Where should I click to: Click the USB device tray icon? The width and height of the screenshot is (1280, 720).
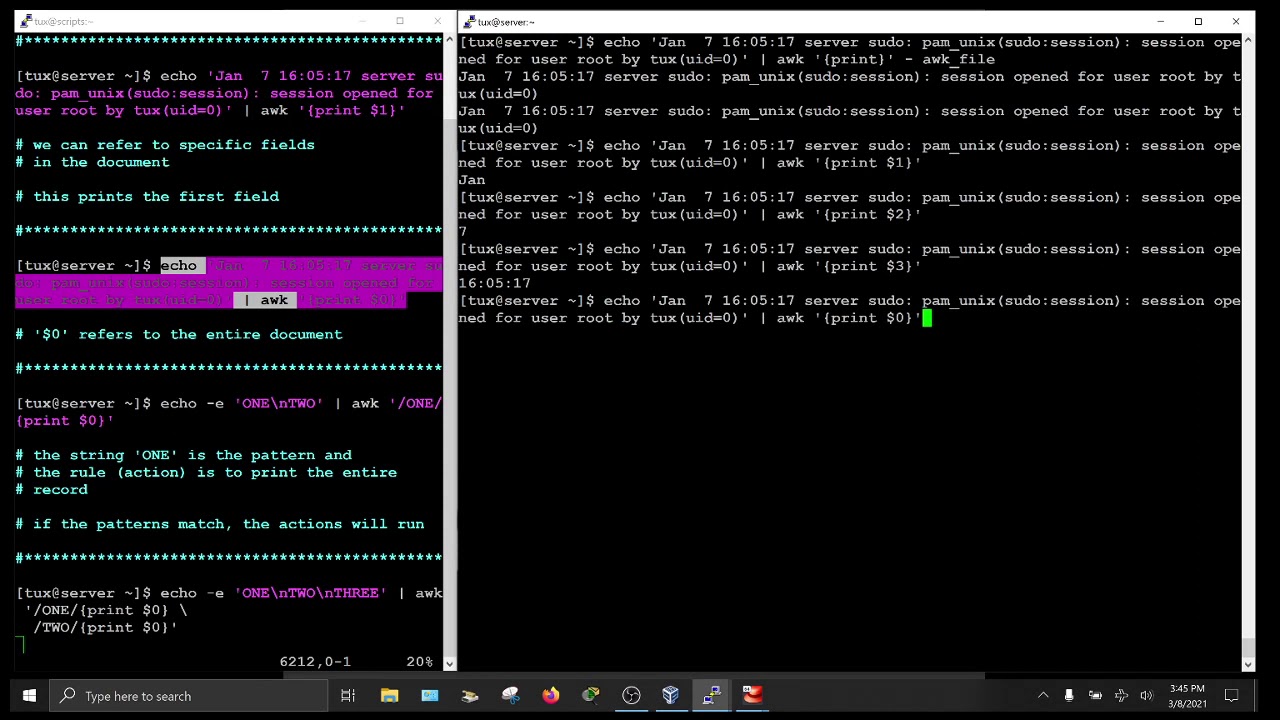(x=1069, y=696)
